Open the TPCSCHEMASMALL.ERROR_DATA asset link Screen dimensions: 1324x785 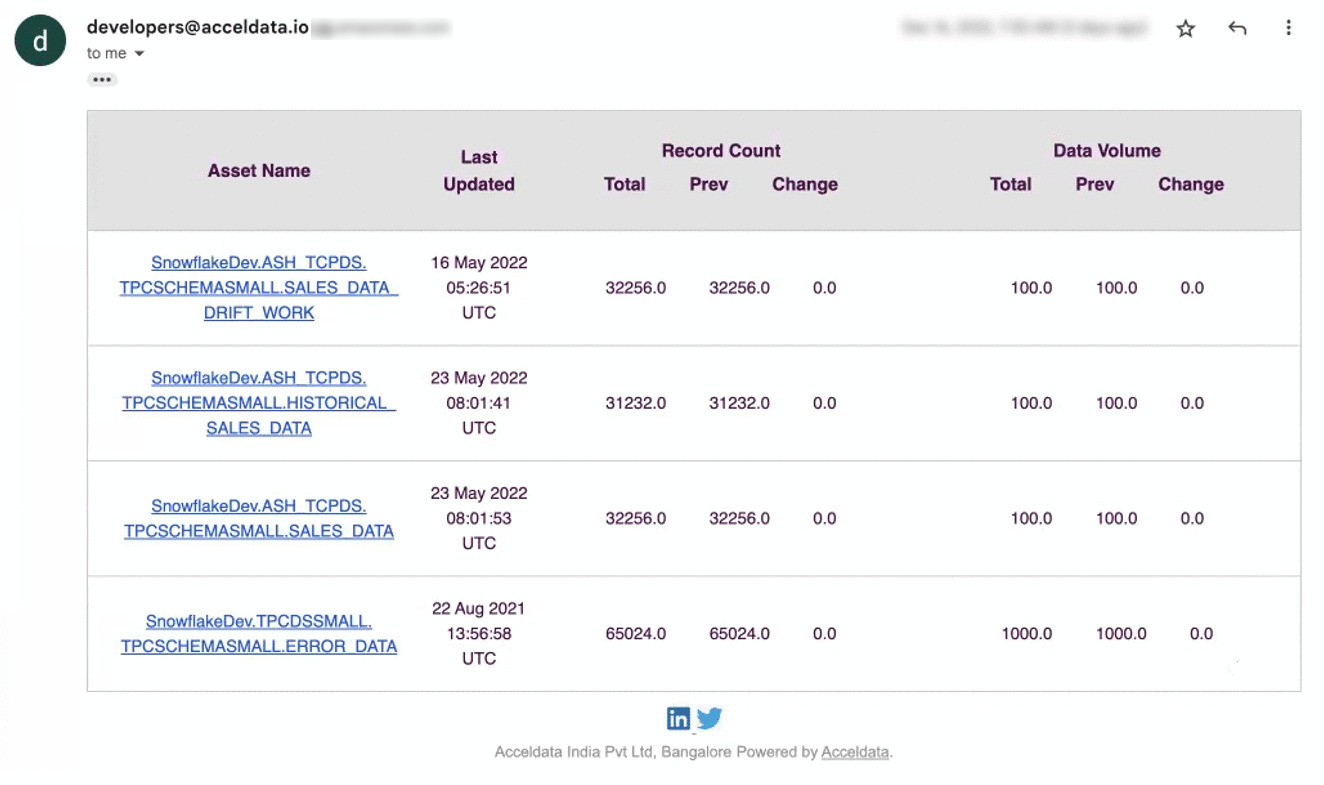click(x=259, y=634)
